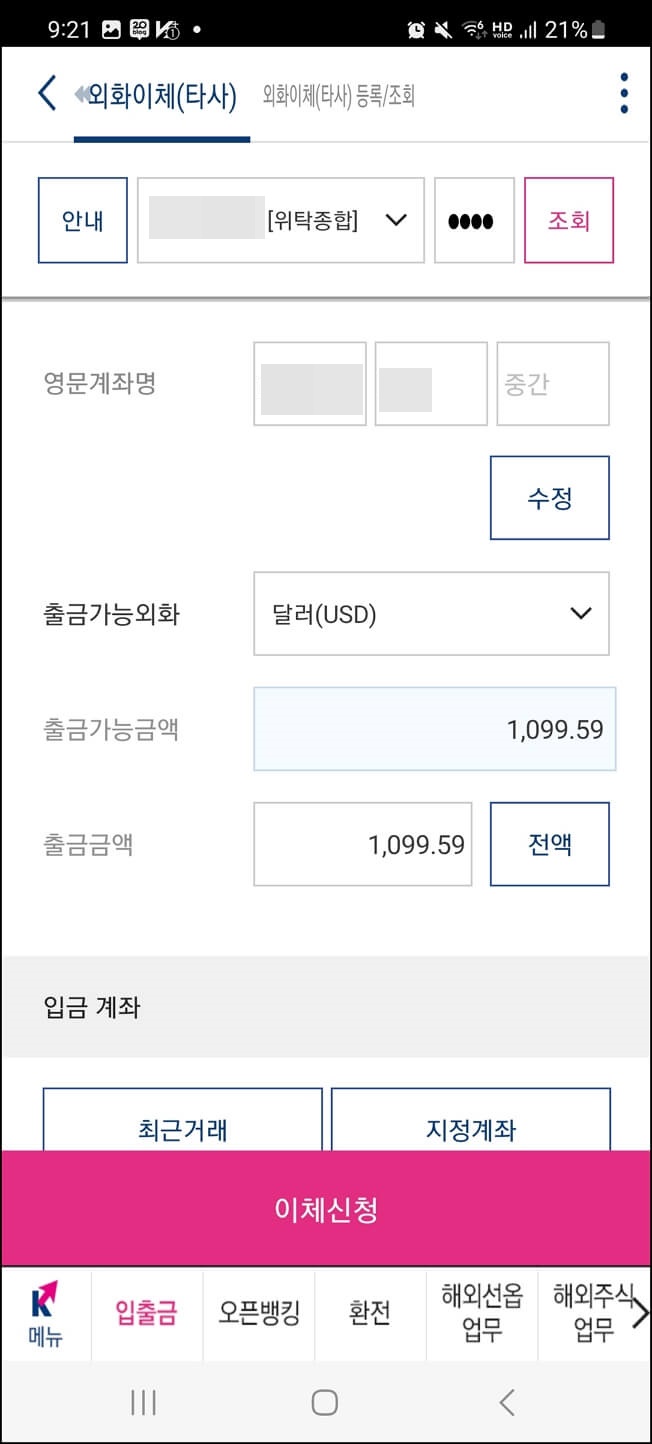Tap the 안내 guide button

(x=82, y=220)
